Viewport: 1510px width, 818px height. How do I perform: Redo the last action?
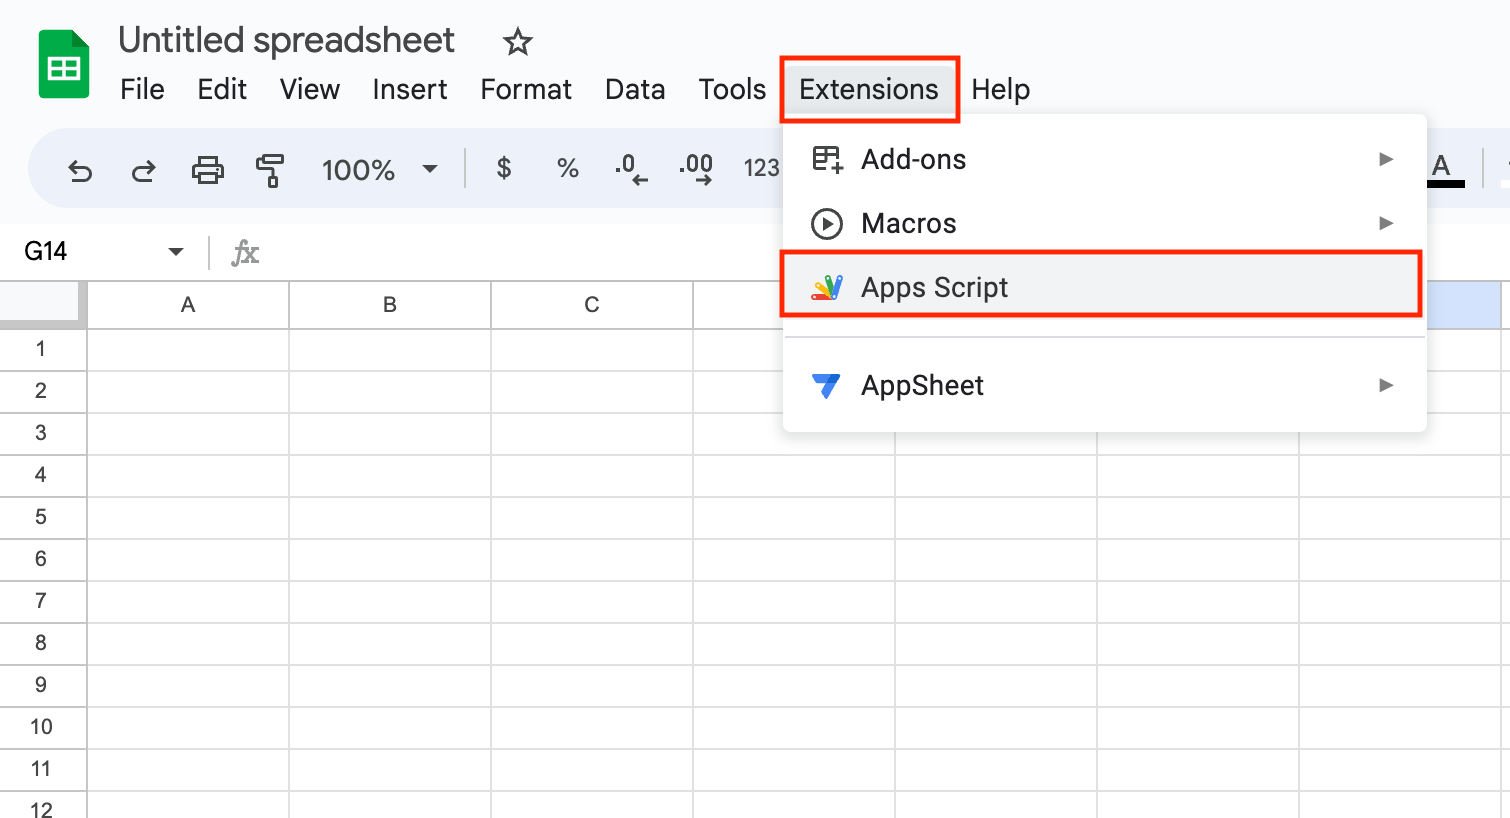pos(144,171)
